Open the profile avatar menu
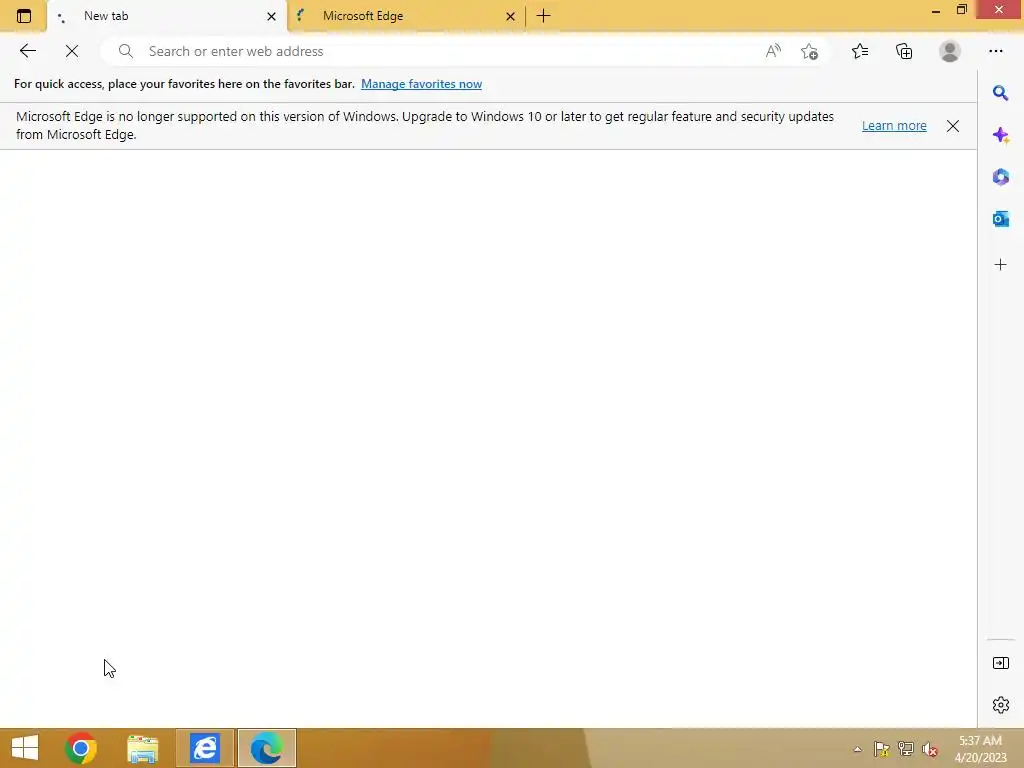The height and width of the screenshot is (768, 1024). [950, 51]
